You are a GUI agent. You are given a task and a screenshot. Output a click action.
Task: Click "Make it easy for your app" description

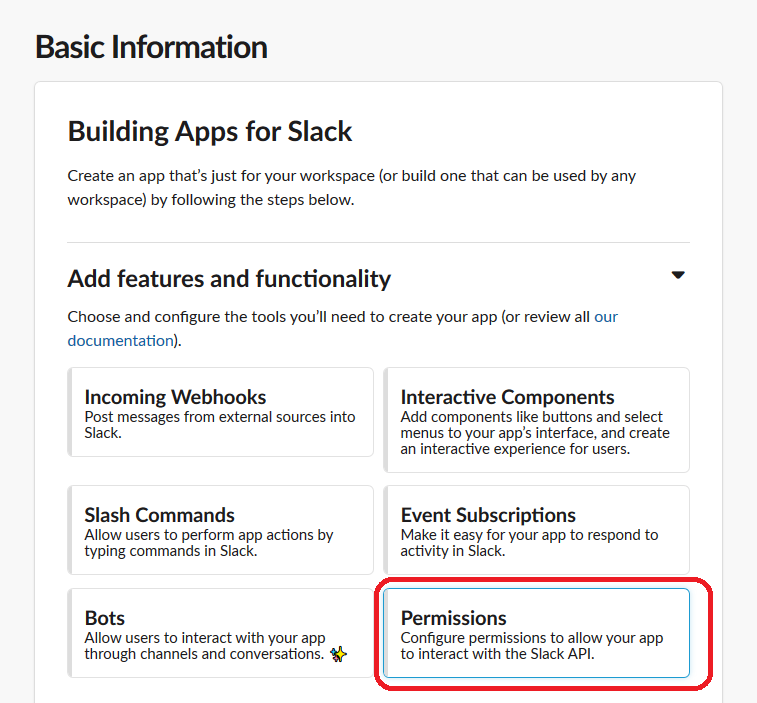529,543
